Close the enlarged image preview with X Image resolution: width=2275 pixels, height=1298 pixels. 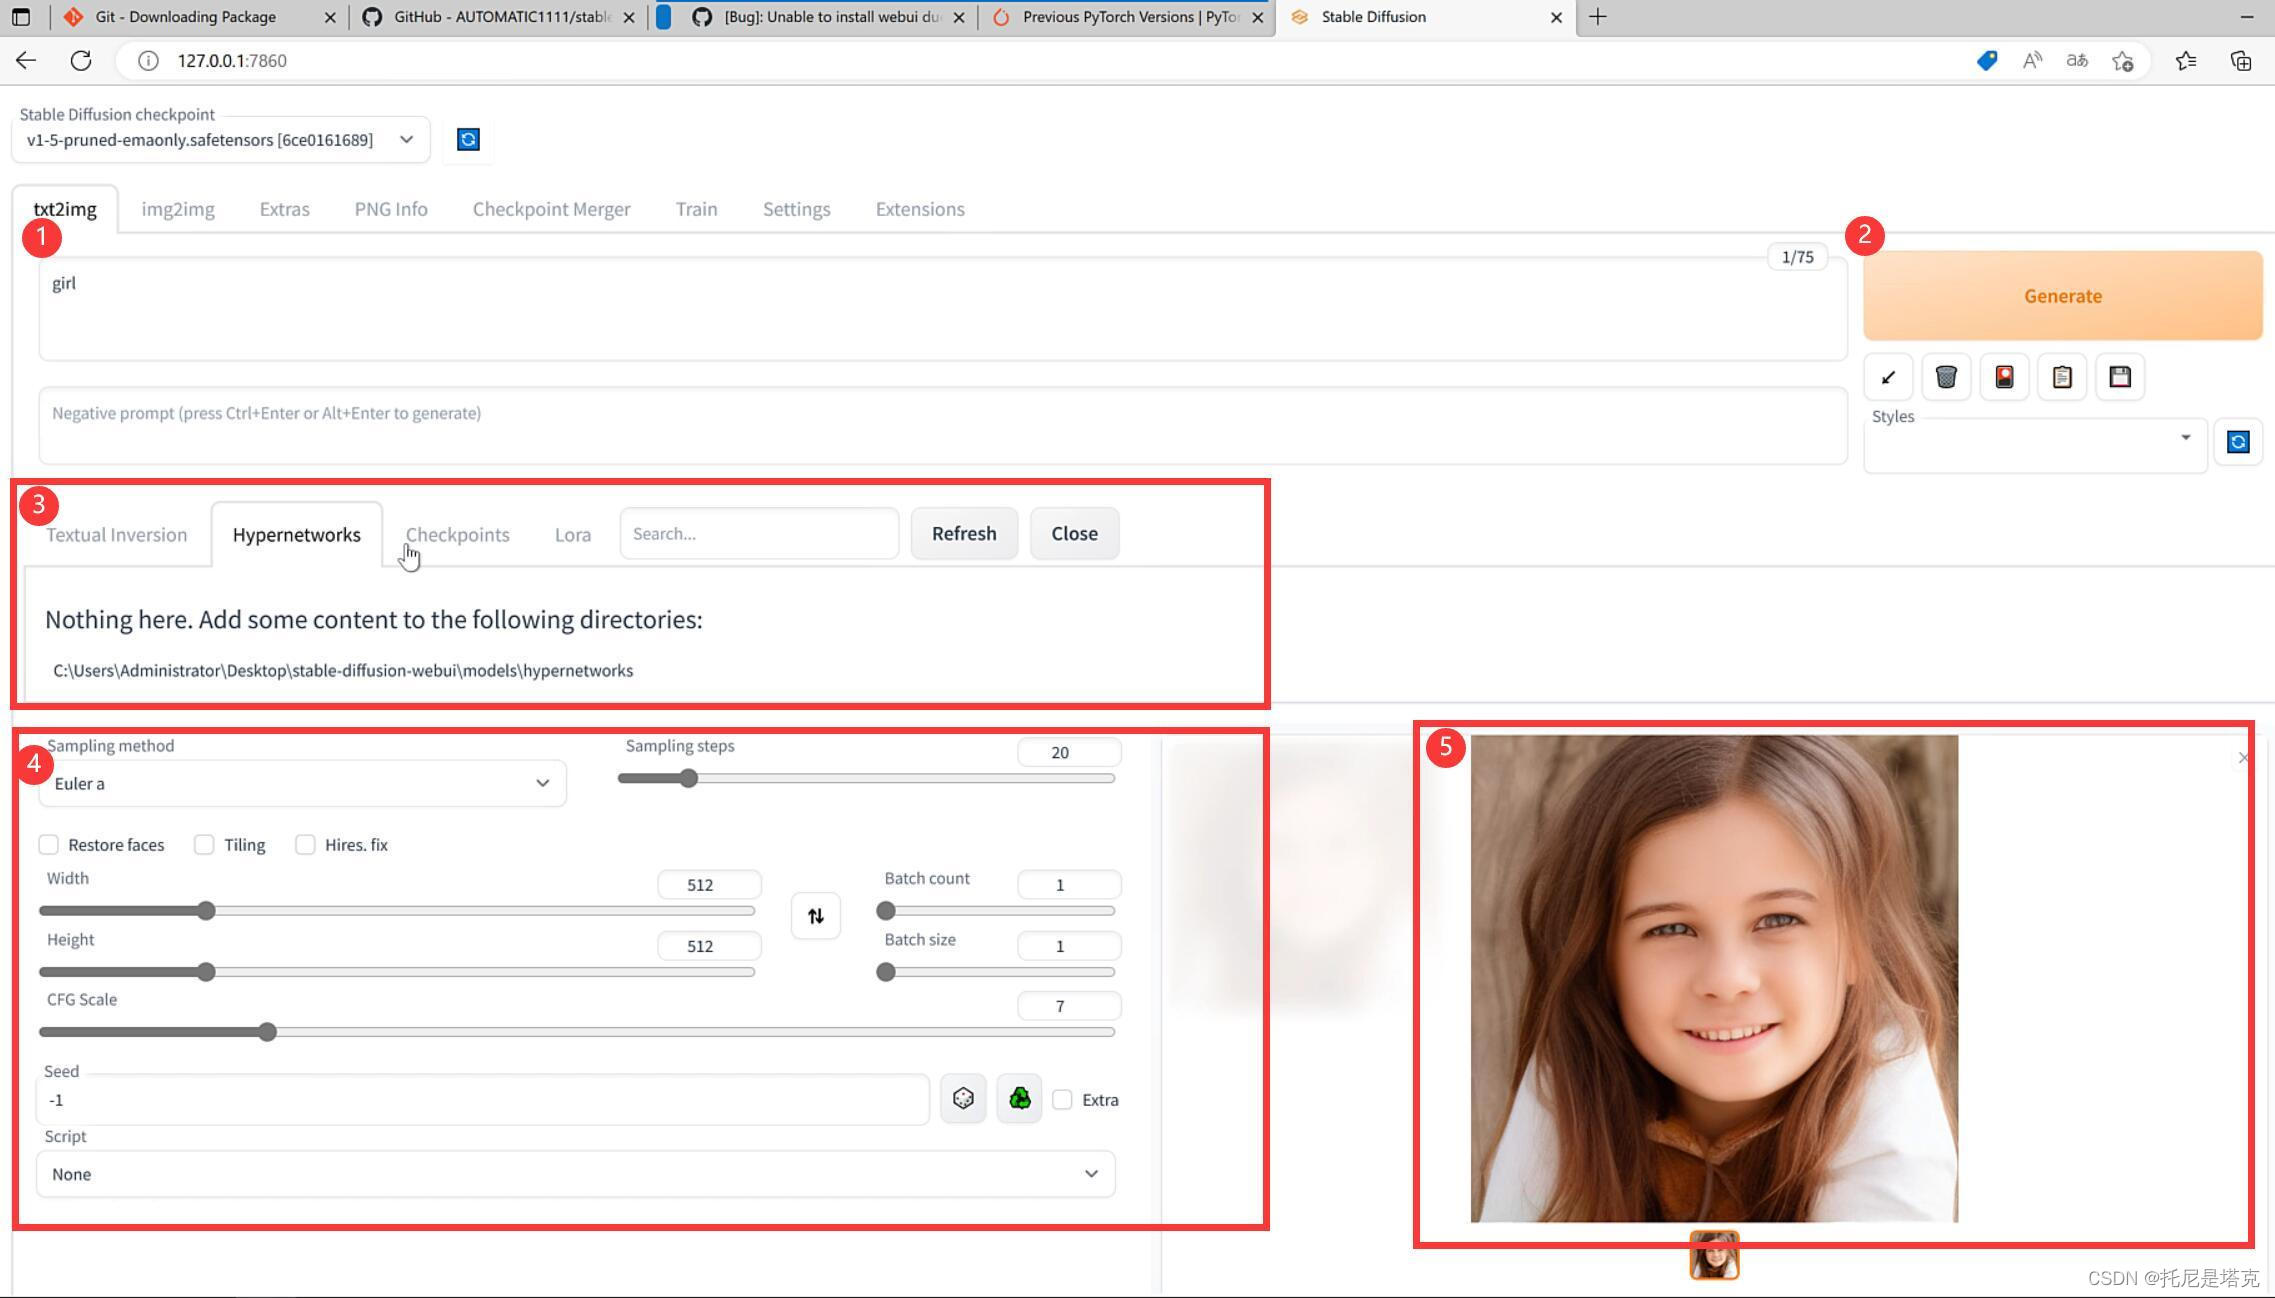[2243, 758]
